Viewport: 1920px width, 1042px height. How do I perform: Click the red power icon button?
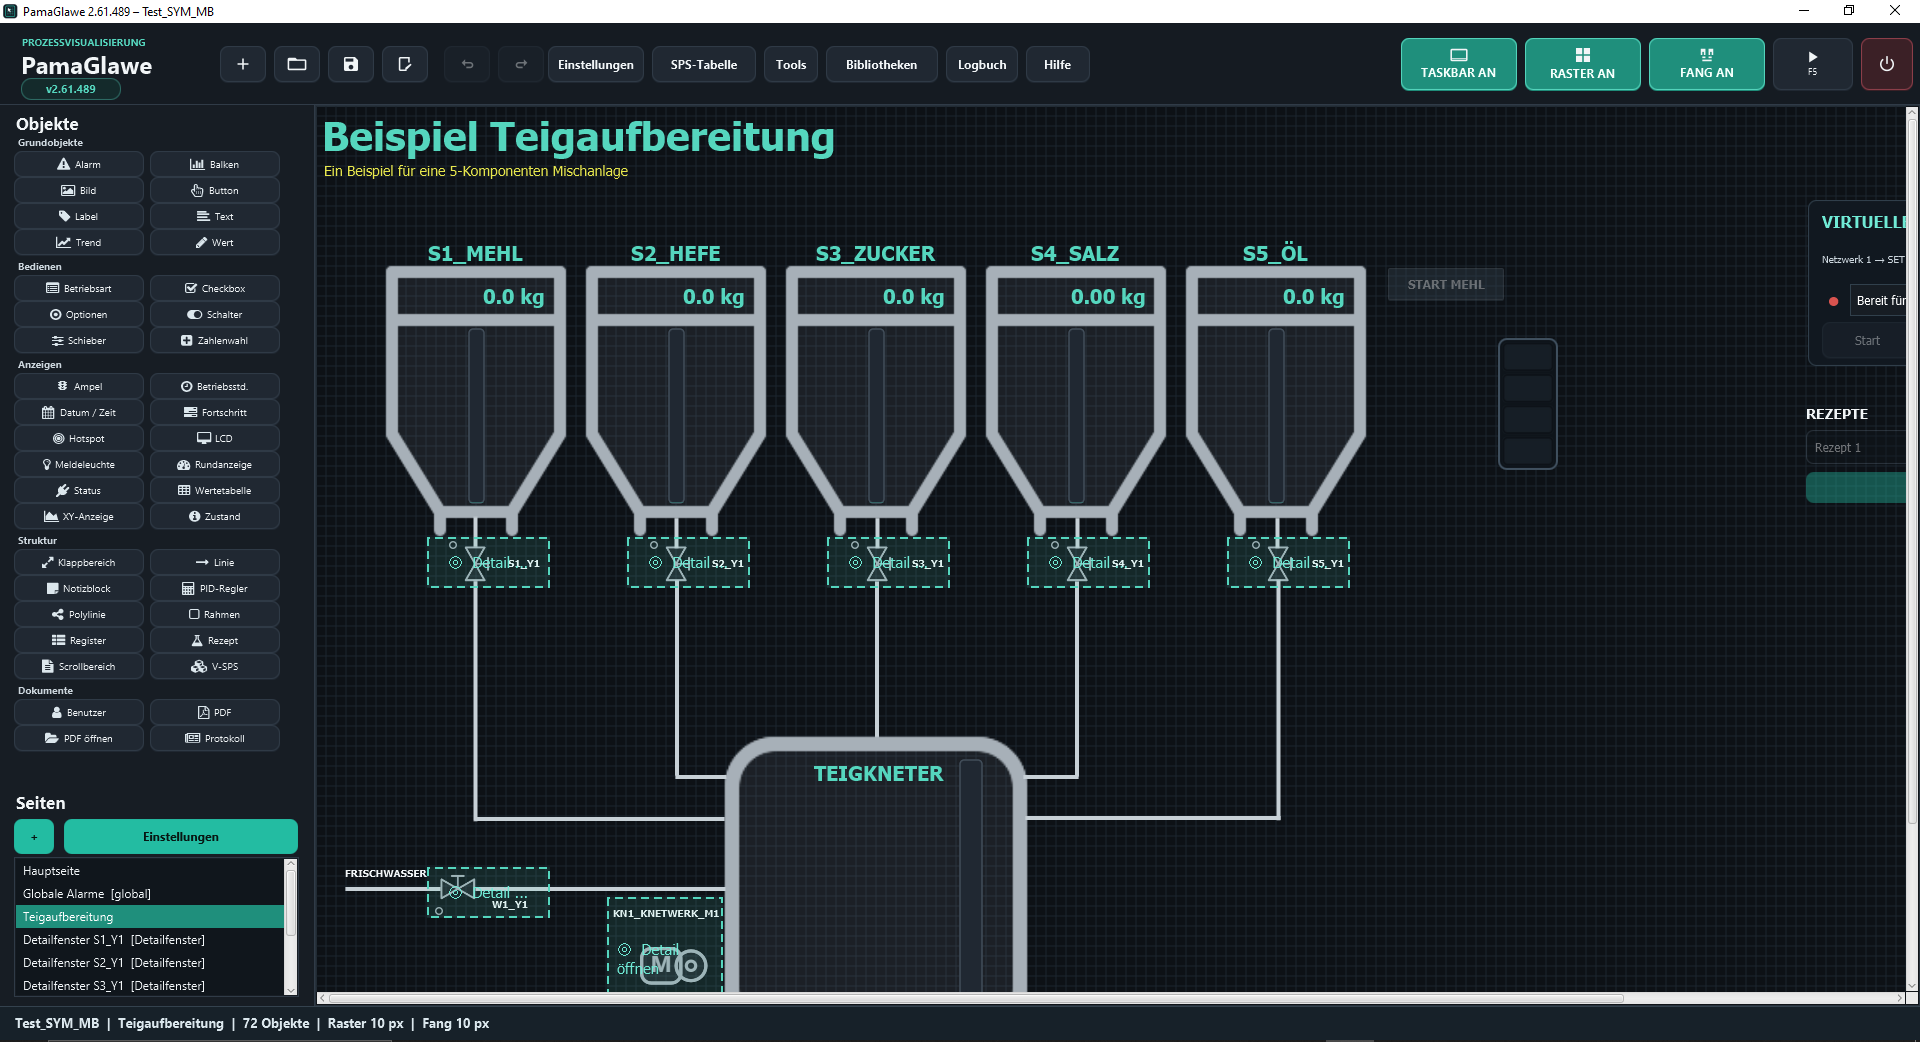click(1886, 64)
